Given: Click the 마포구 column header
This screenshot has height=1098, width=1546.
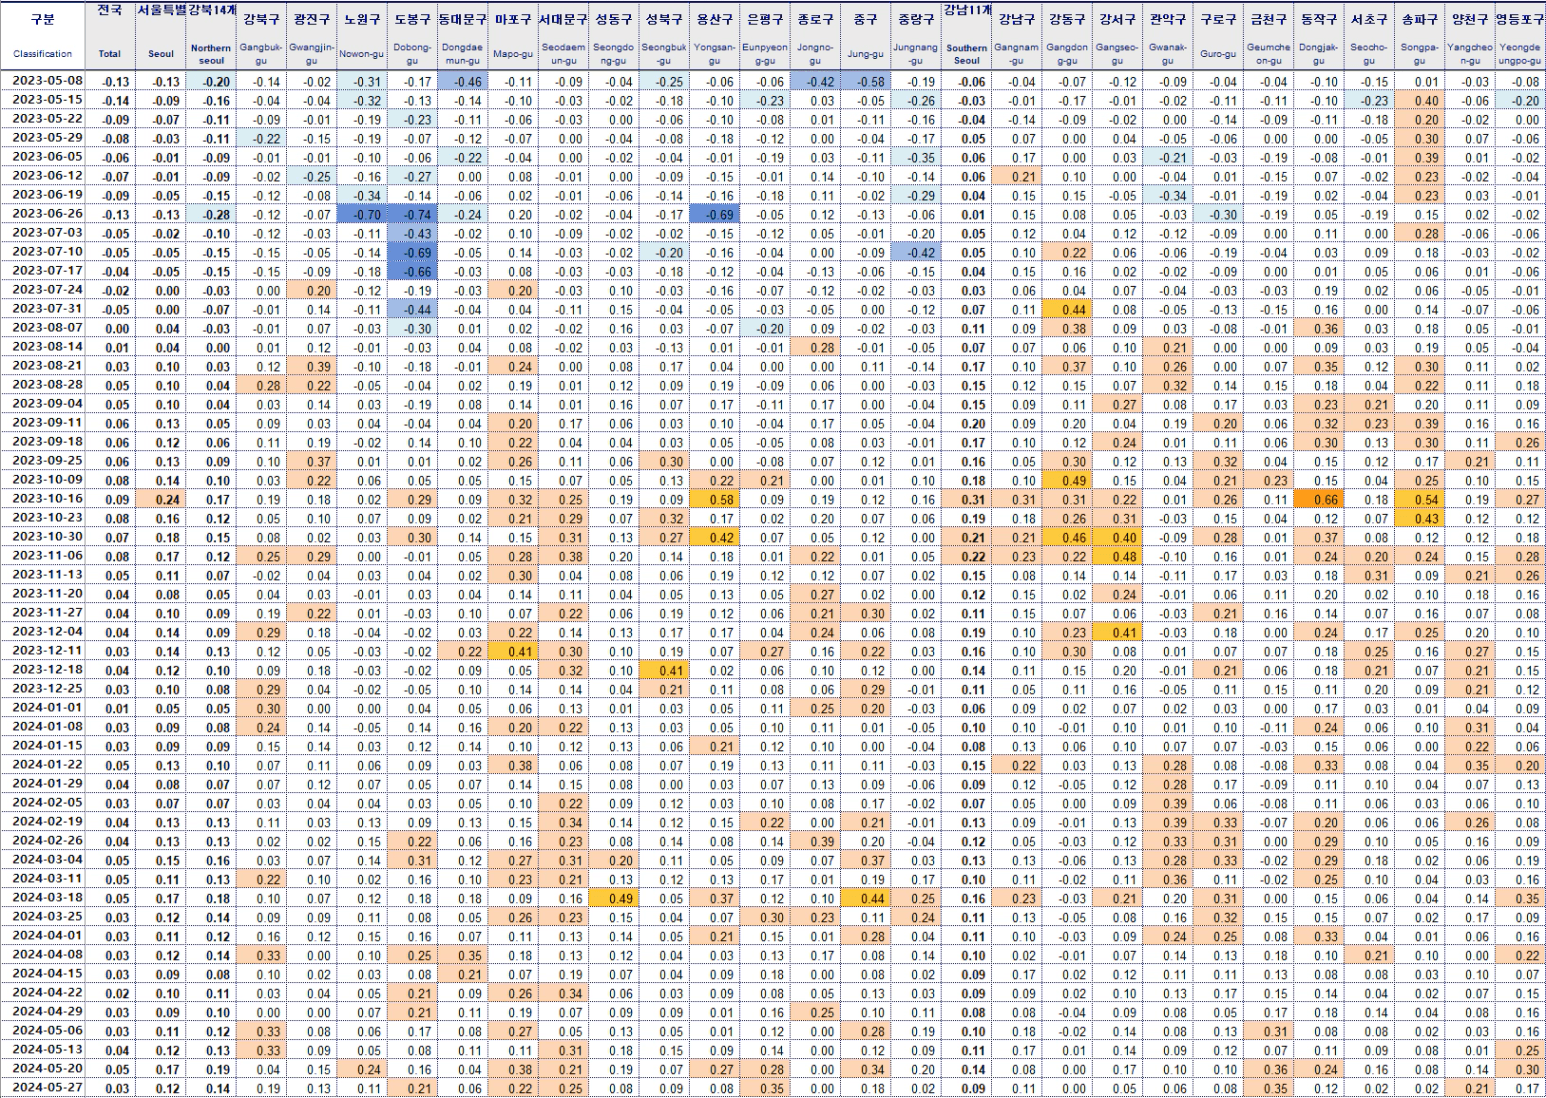Looking at the screenshot, I should (x=513, y=19).
